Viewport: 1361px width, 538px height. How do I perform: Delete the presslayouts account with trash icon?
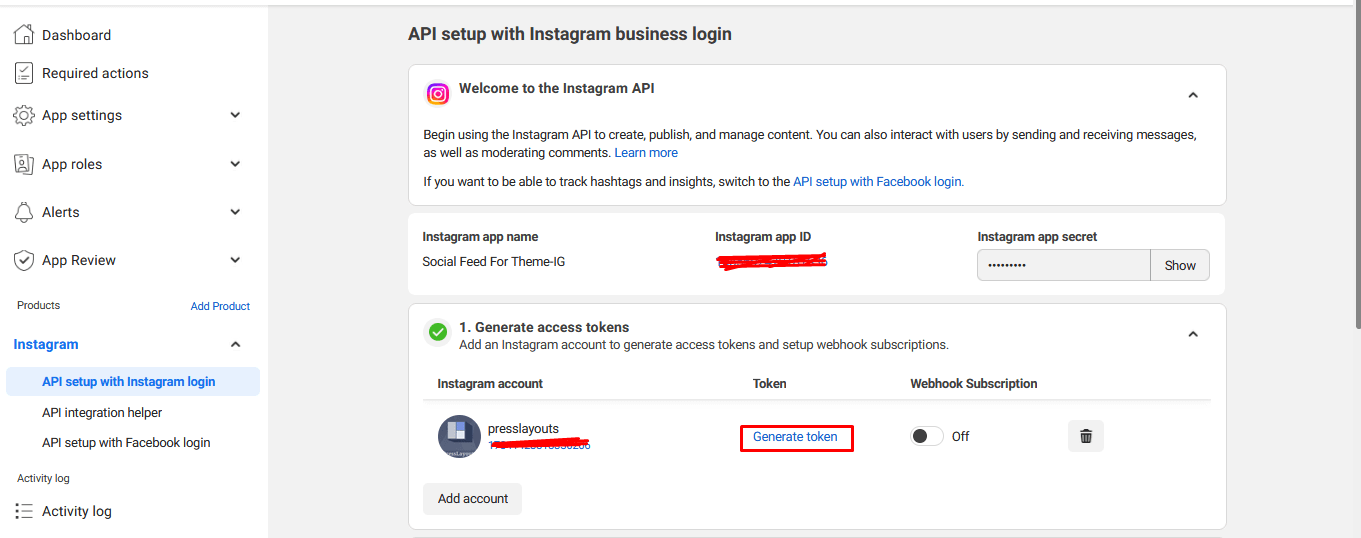click(x=1086, y=436)
